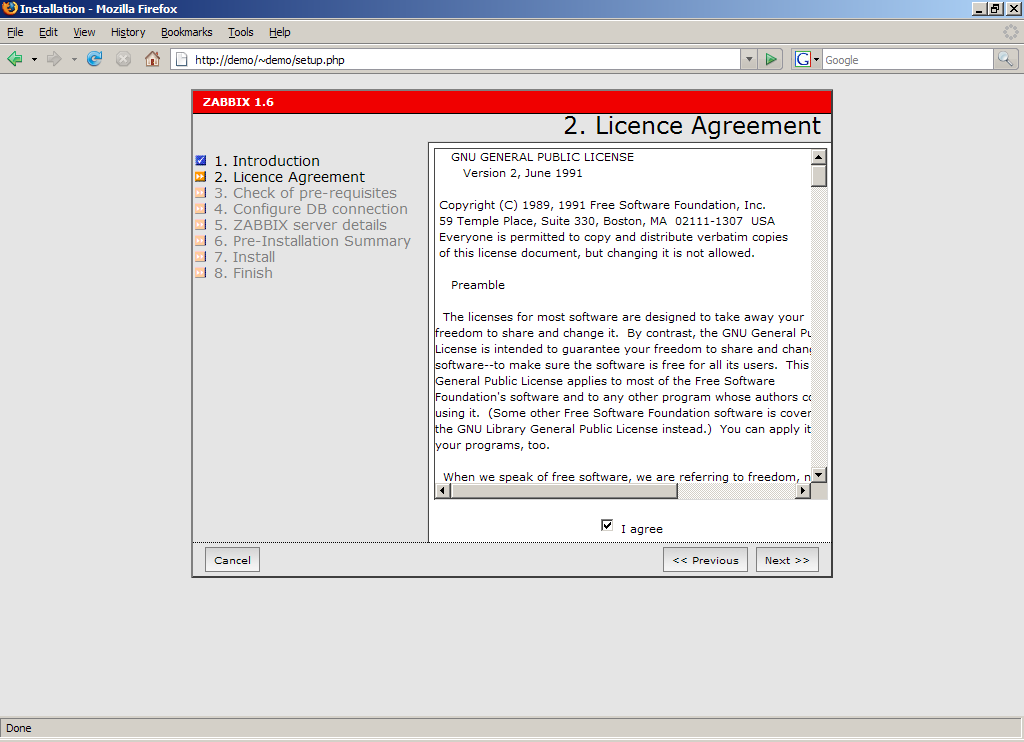The height and width of the screenshot is (742, 1024).
Task: Click the blue check icon beside Introduction
Action: pyautogui.click(x=200, y=161)
